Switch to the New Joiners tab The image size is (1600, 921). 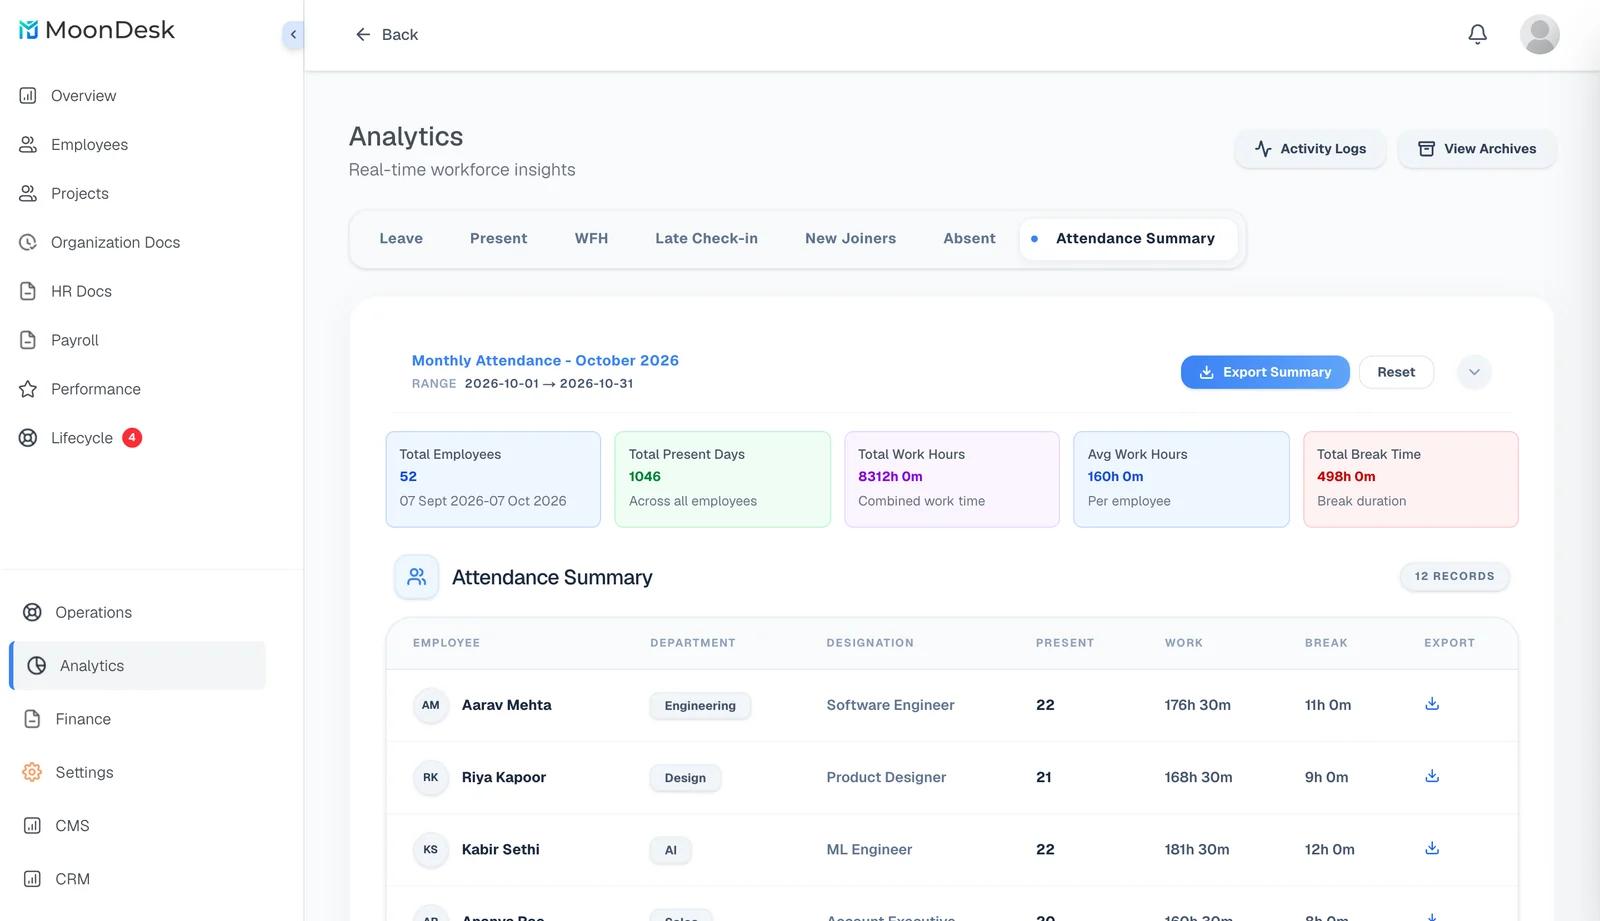(x=850, y=239)
